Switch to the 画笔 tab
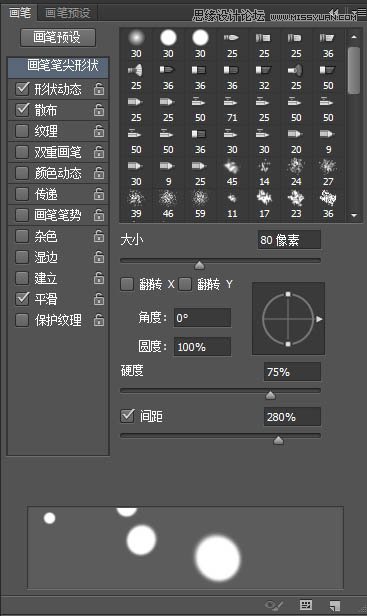 pos(19,13)
